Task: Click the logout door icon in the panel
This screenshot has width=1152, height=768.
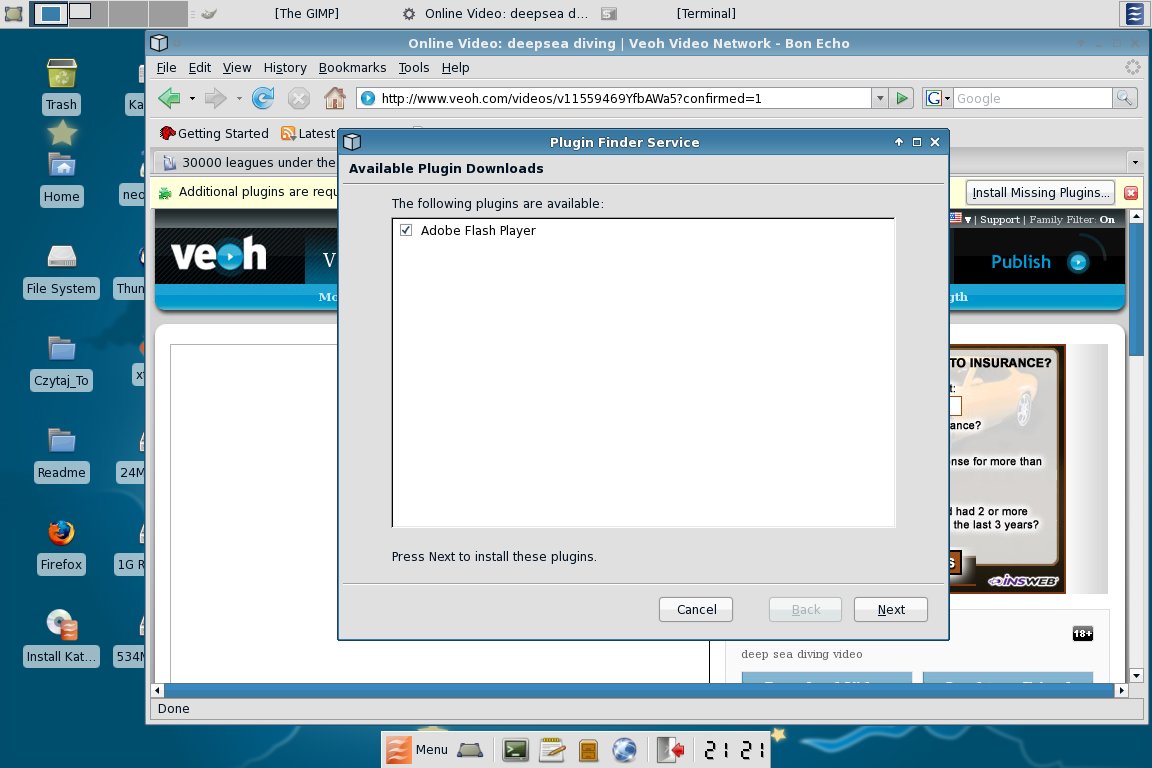Action: 670,750
